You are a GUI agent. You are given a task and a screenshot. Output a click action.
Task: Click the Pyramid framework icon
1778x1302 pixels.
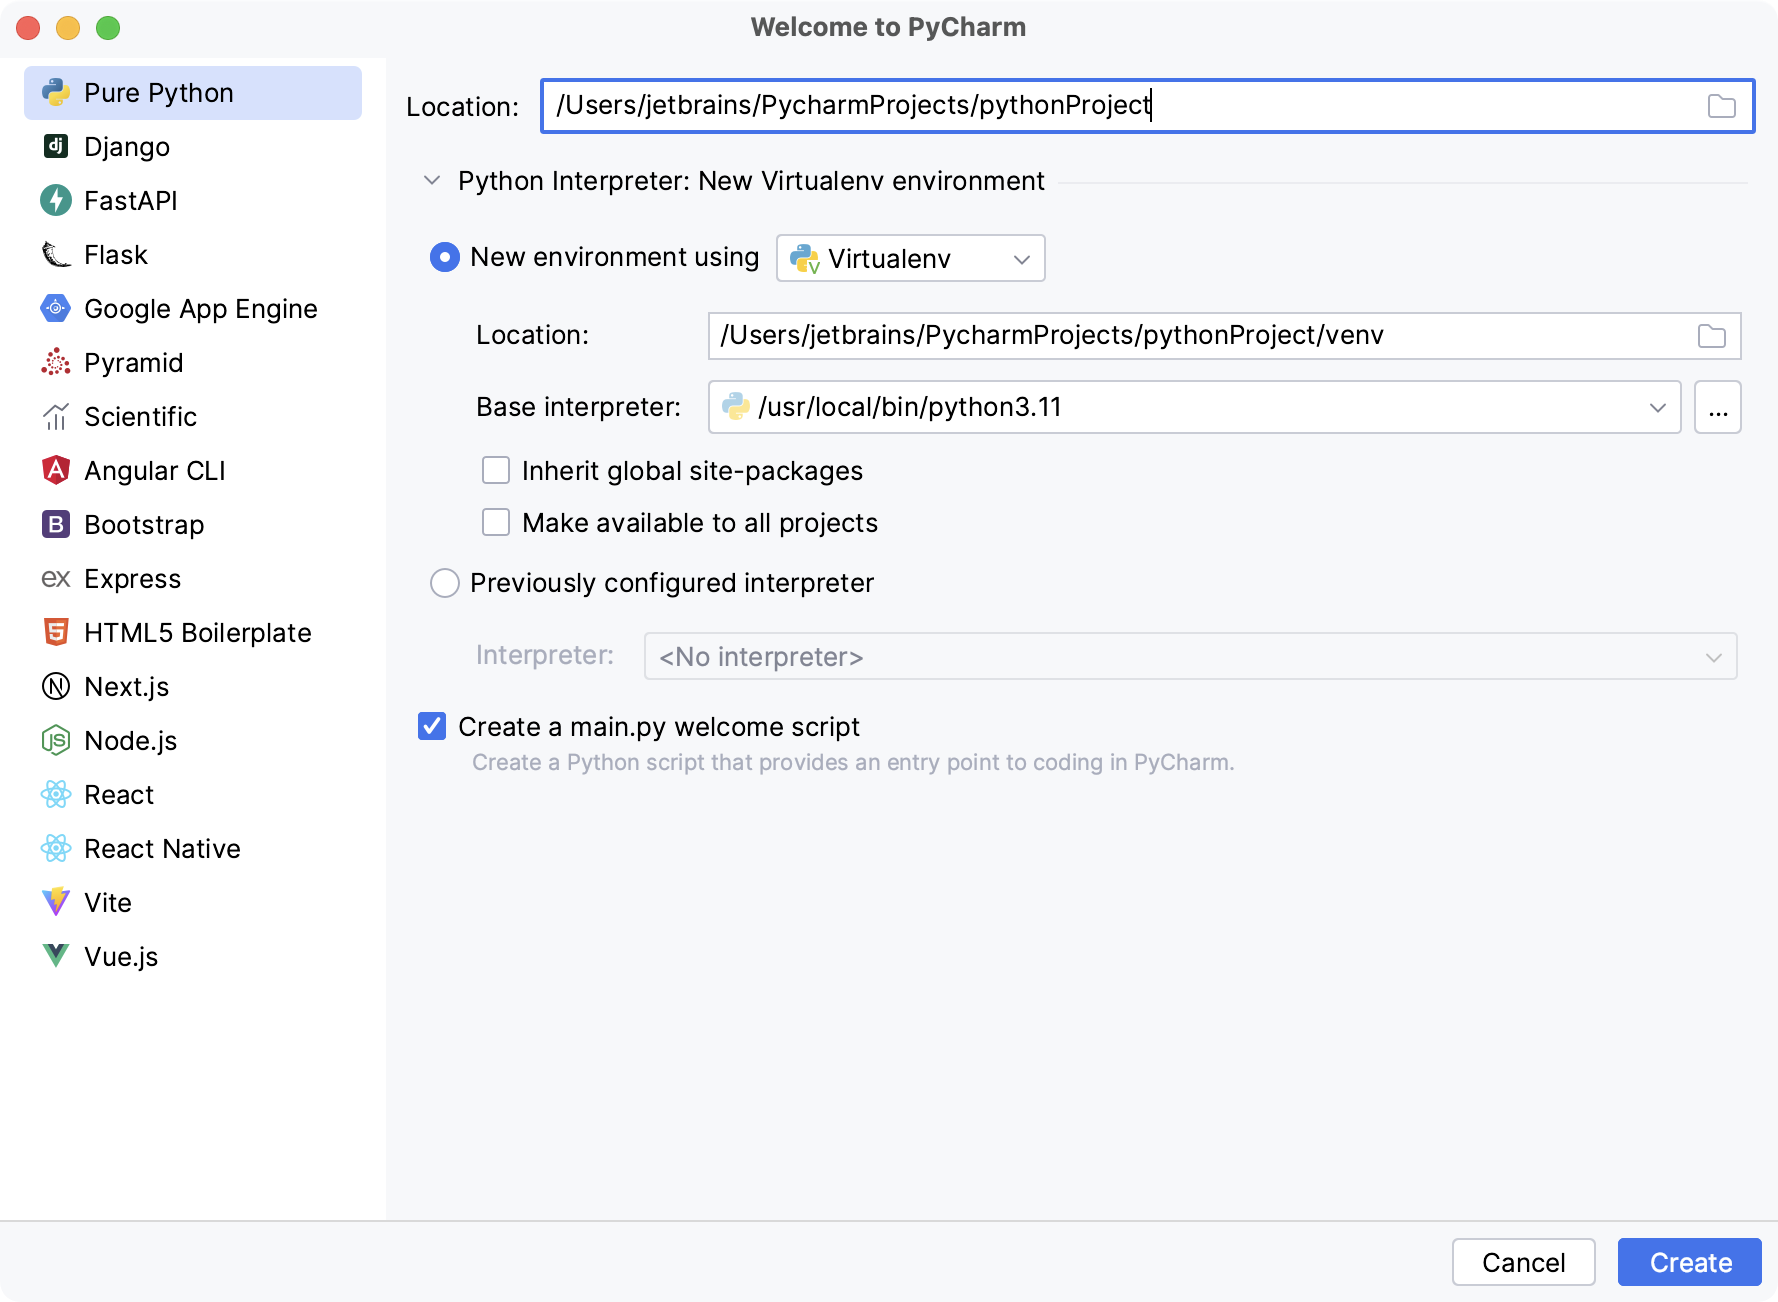click(x=56, y=363)
